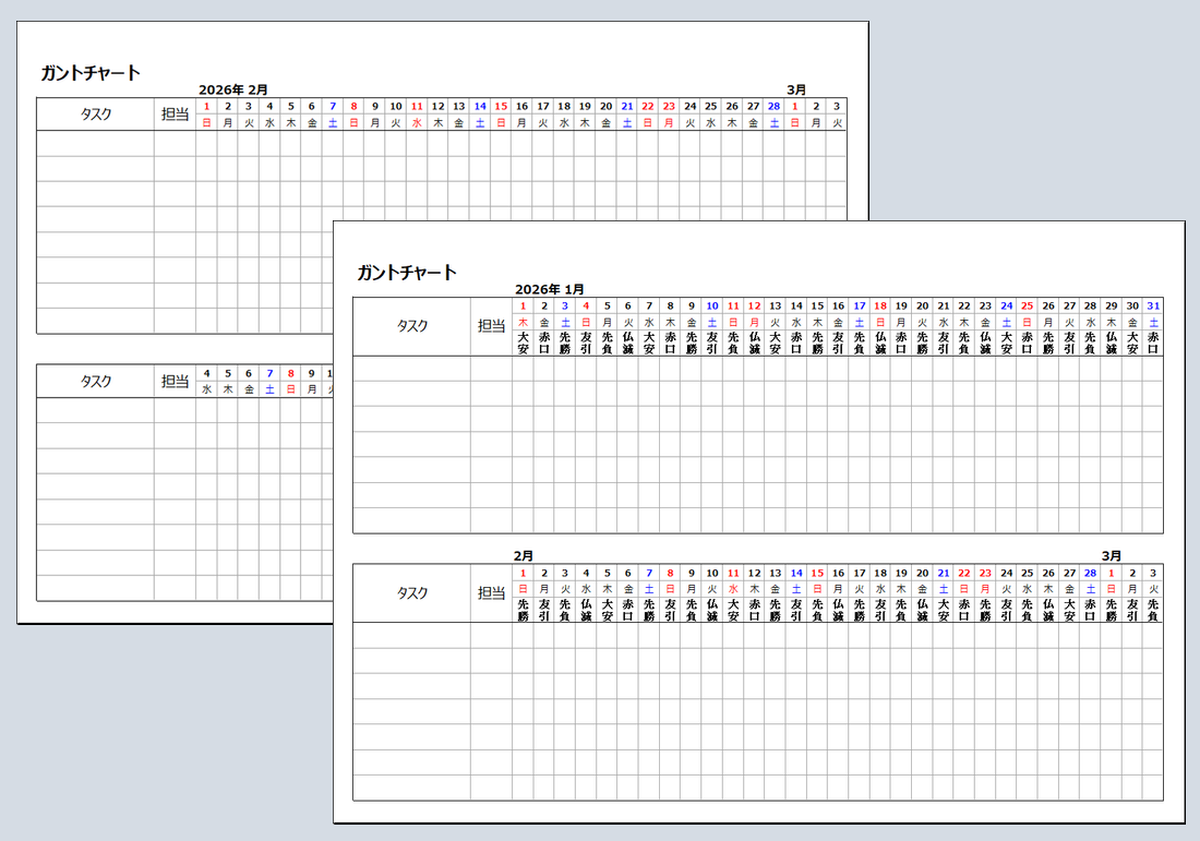Click date 28 in back sheet's February header

(774, 106)
